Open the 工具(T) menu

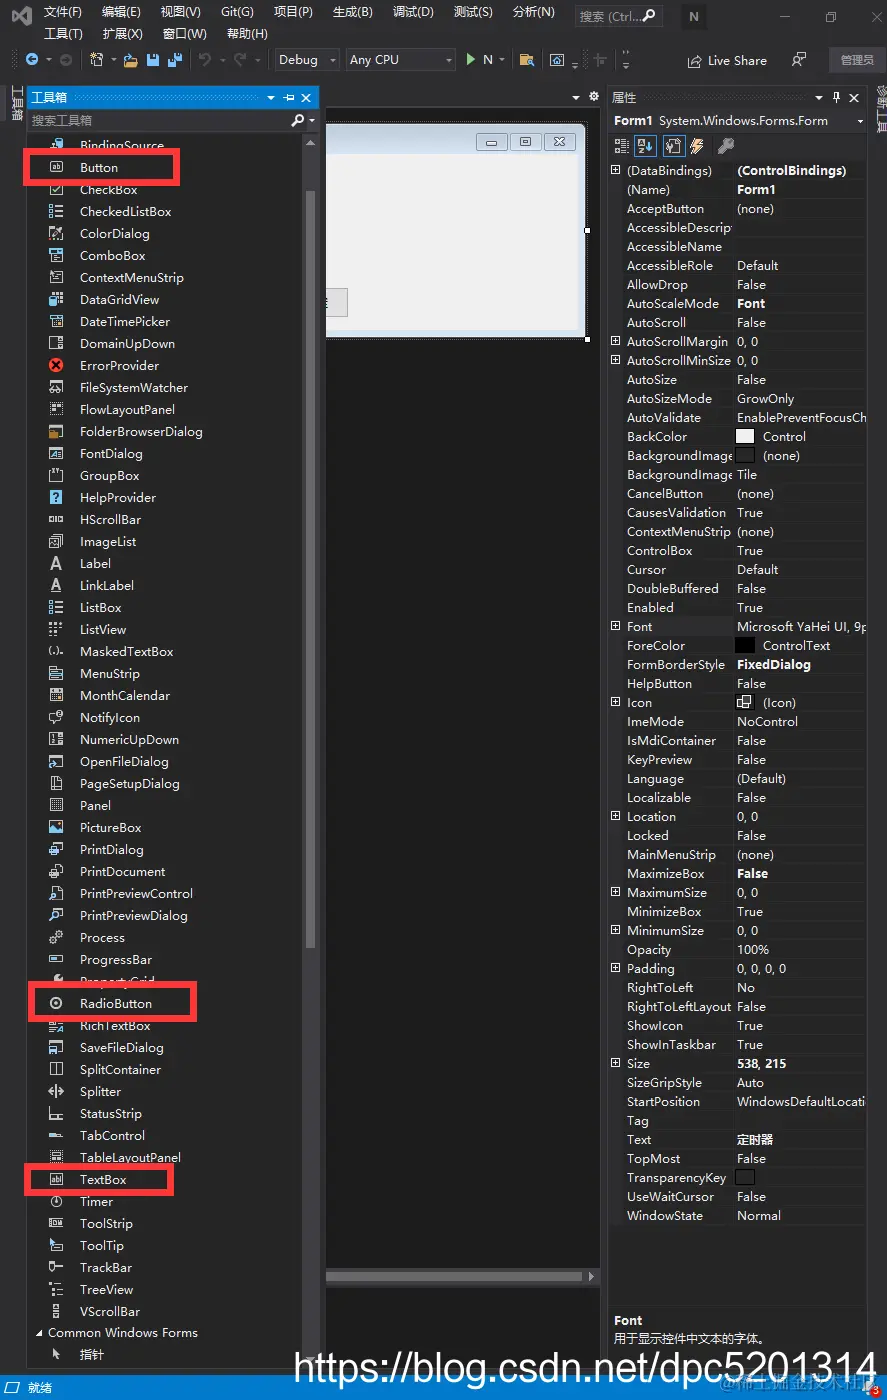[x=63, y=34]
